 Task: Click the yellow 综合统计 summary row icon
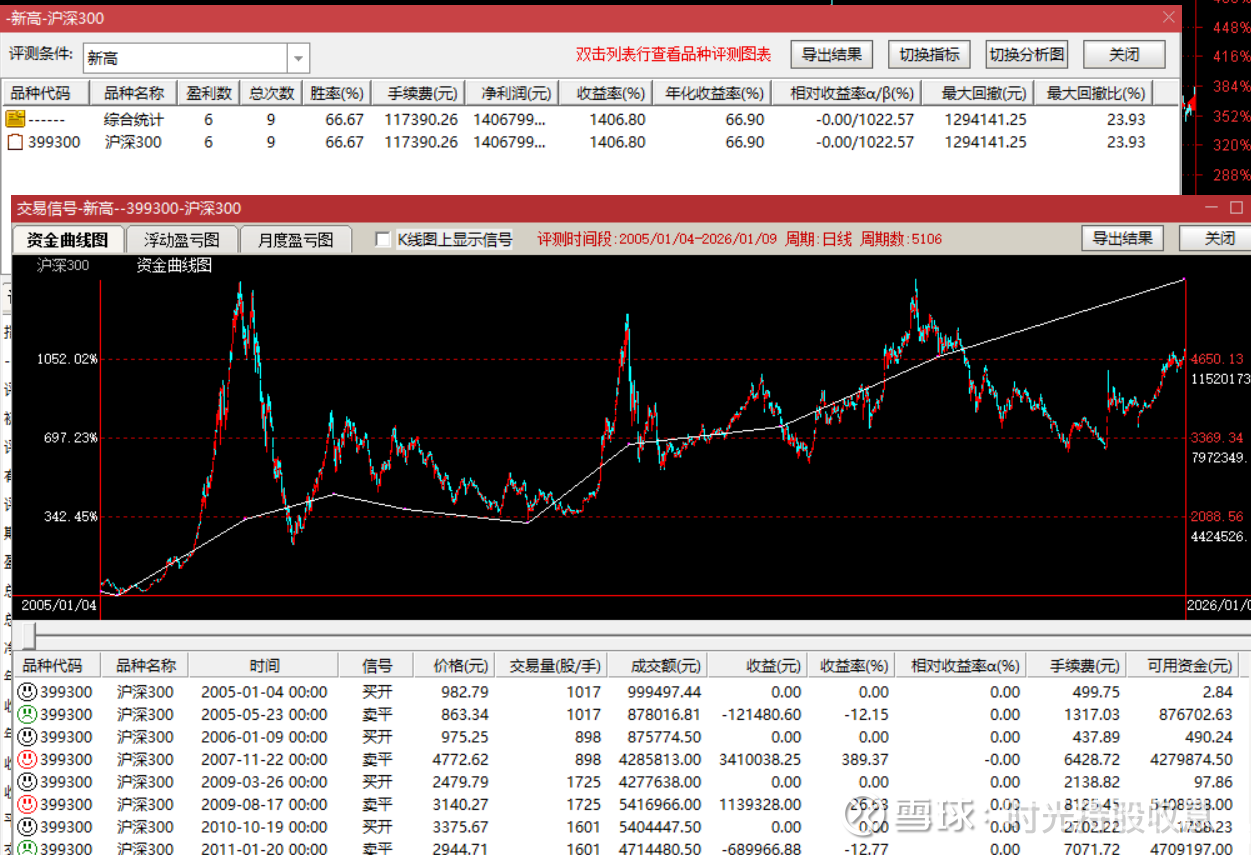[15, 119]
